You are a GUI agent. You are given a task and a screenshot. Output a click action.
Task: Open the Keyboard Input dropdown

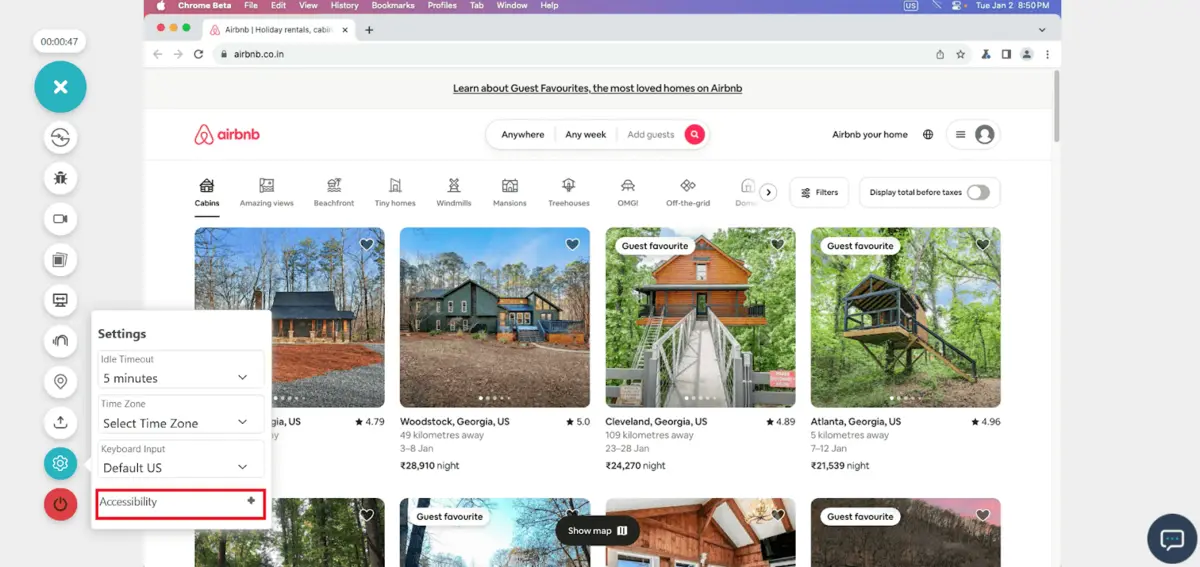click(181, 459)
